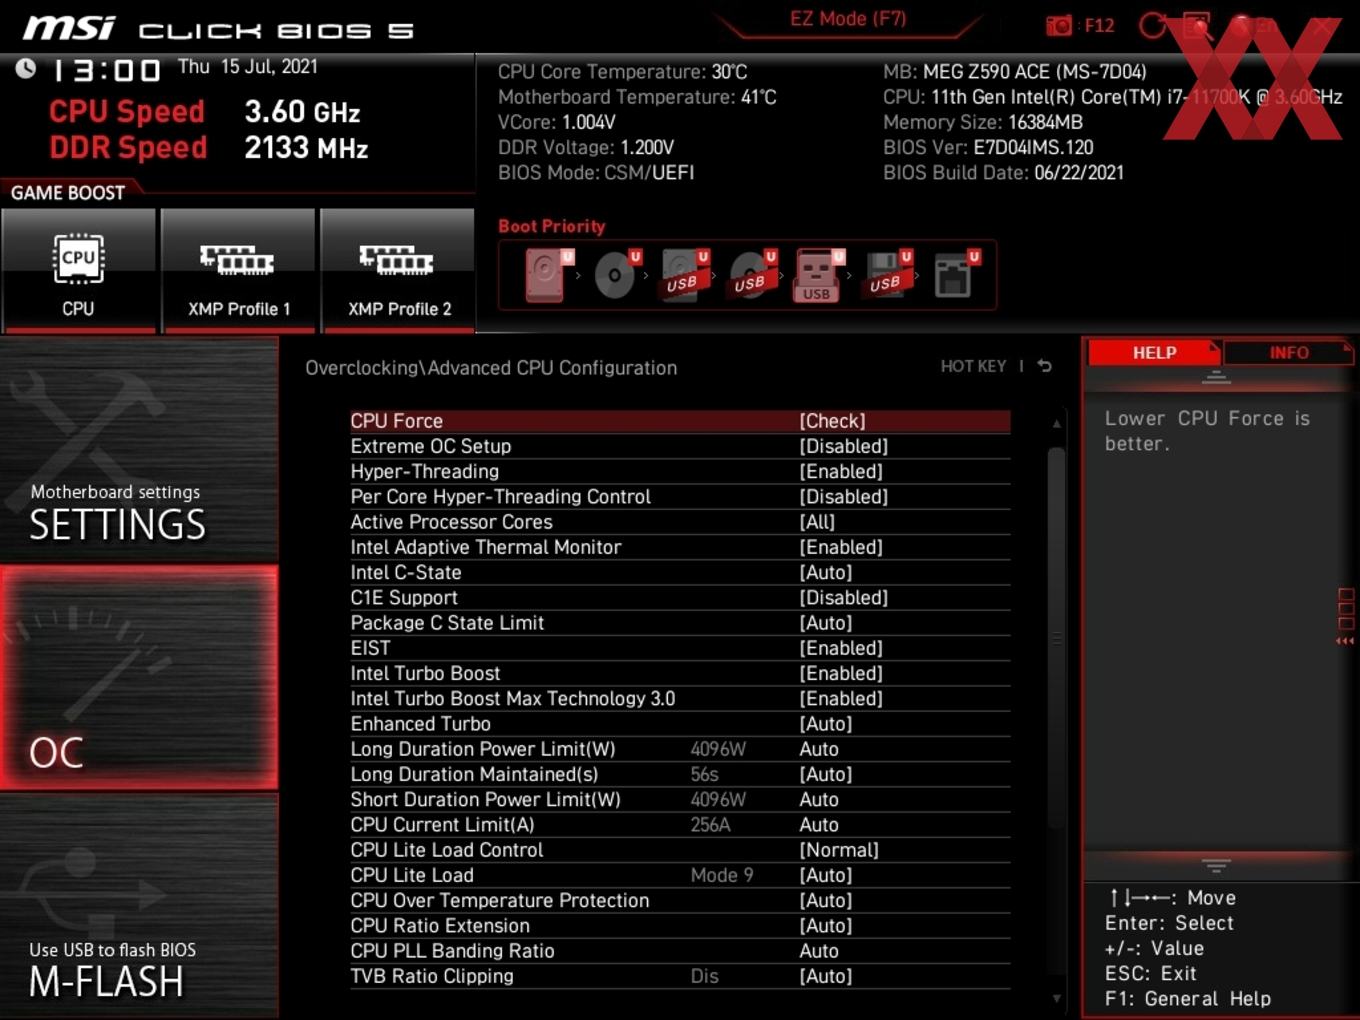Open the search magnifier icon
The image size is (1360, 1020).
1196,25
